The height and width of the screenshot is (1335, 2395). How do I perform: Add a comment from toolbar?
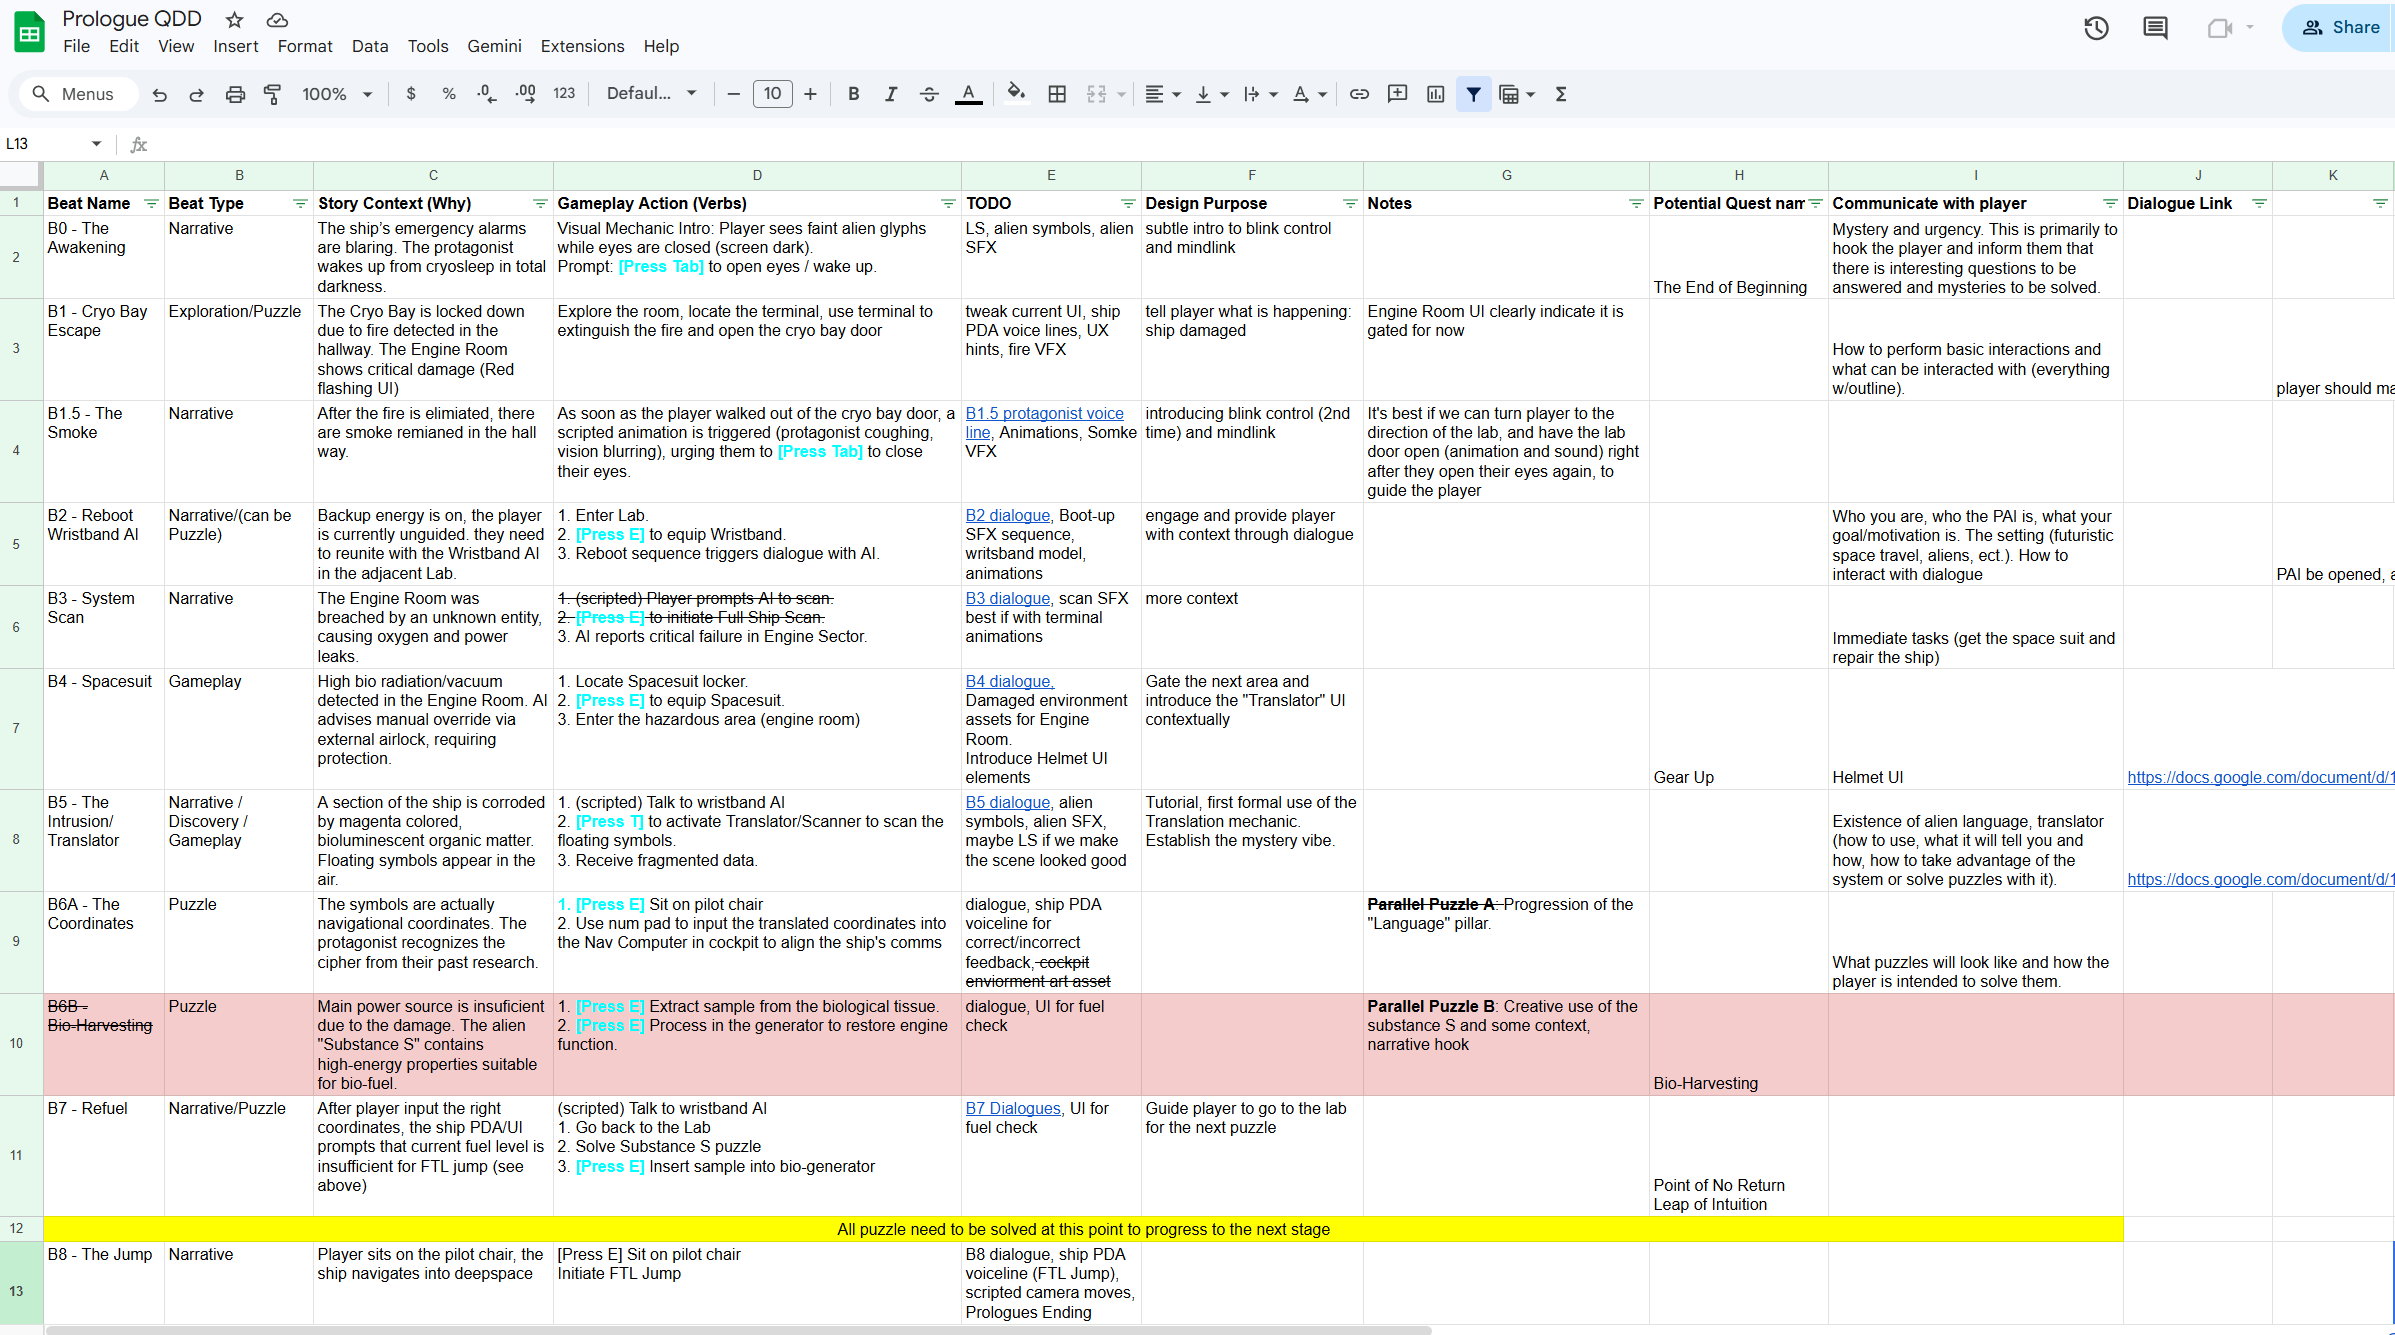(1398, 94)
